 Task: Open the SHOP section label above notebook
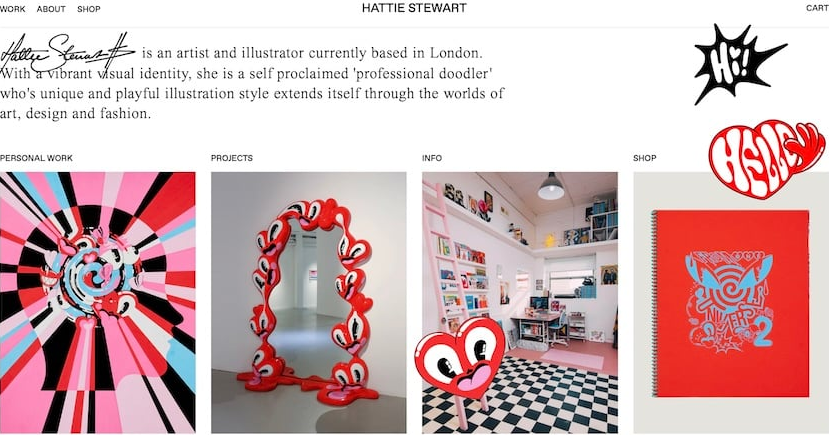coord(644,158)
